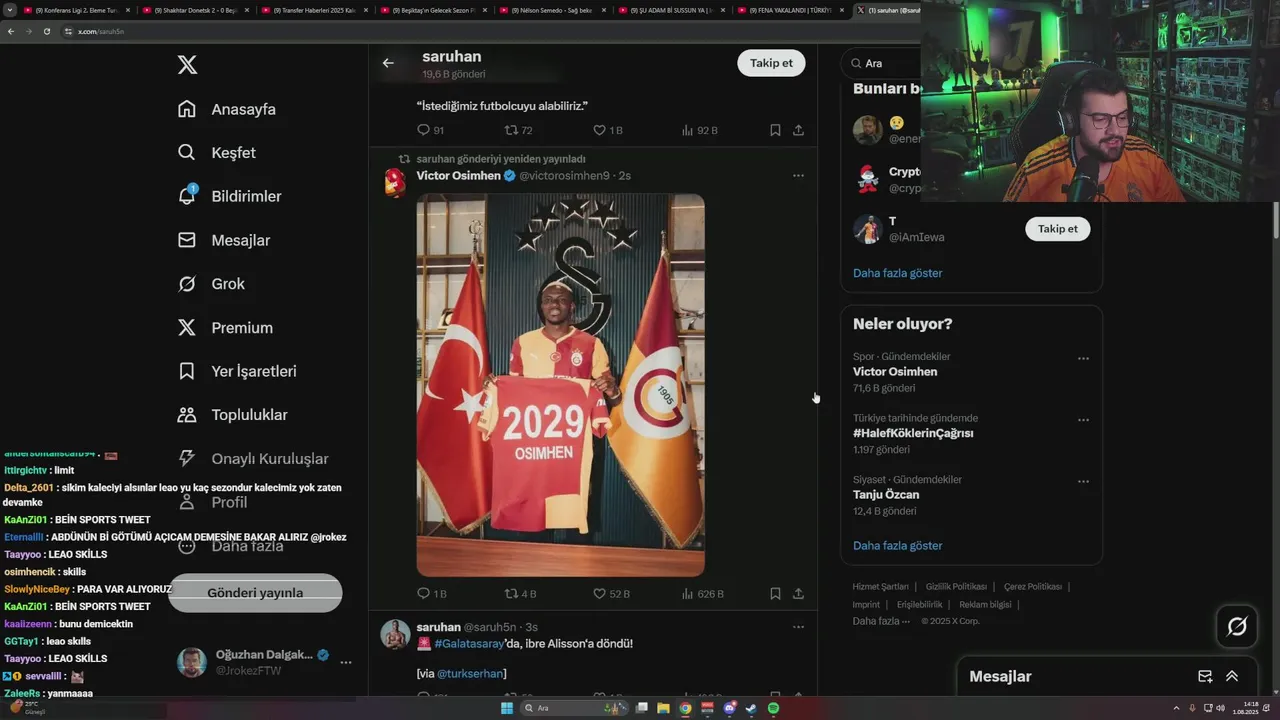Image resolution: width=1280 pixels, height=720 pixels.
Task: Like the top post with 1 B likes
Action: (x=599, y=130)
